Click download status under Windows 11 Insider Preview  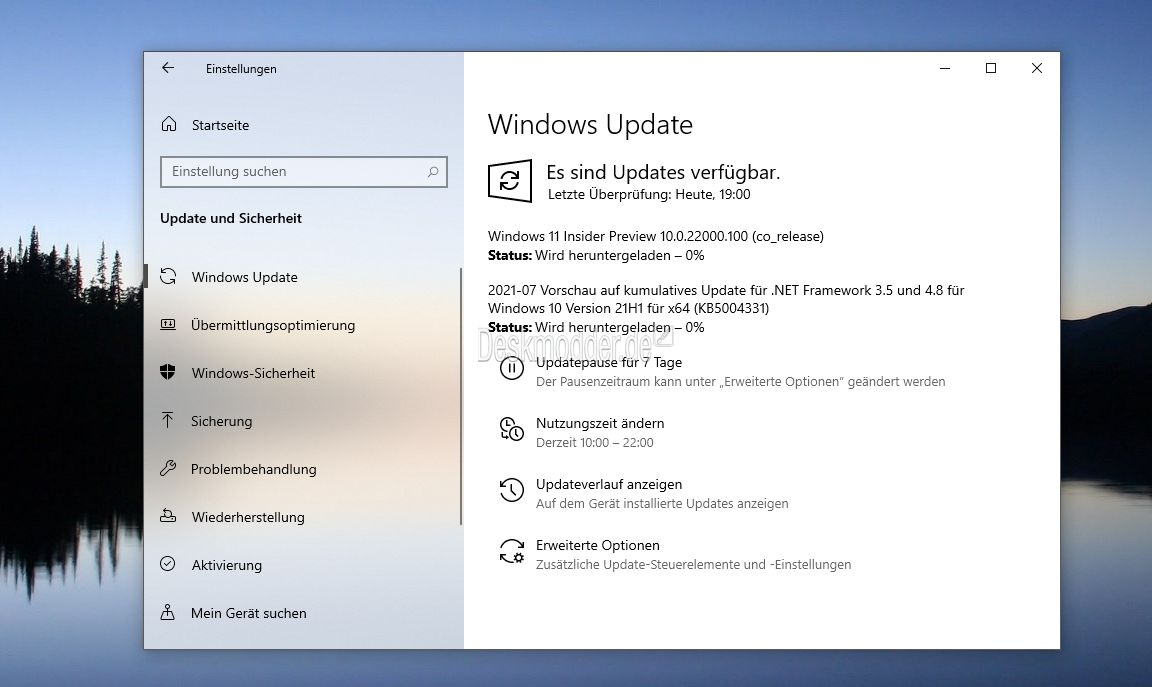coord(596,256)
